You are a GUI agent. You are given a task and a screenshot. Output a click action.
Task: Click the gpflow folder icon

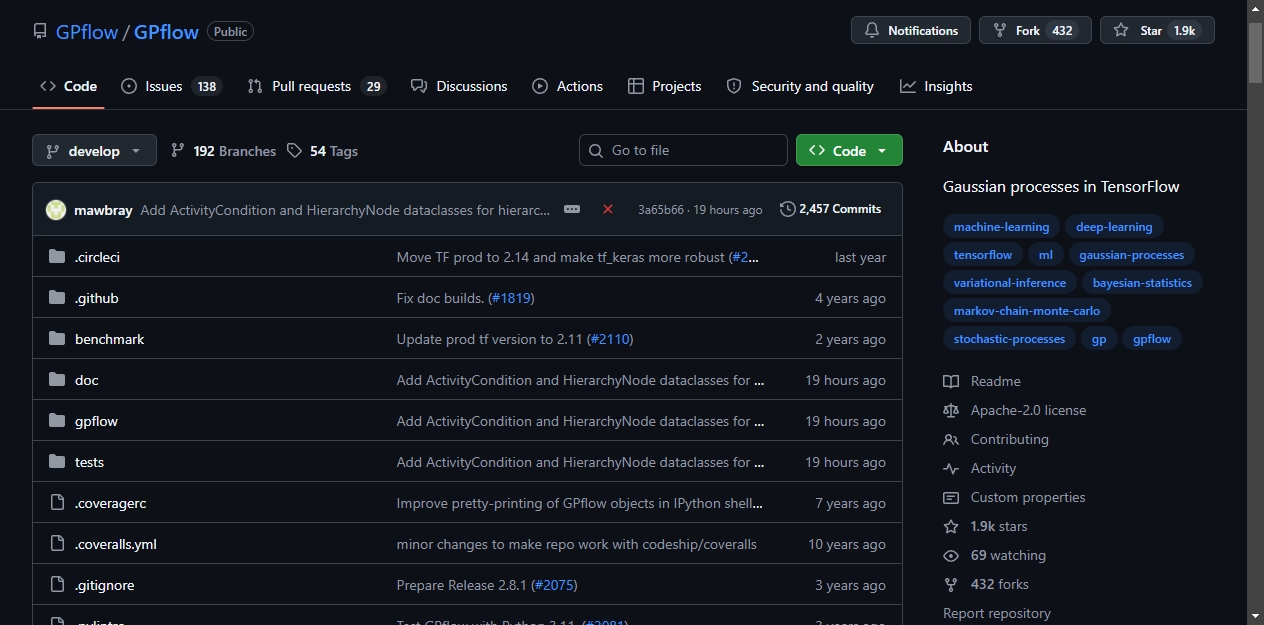pyautogui.click(x=57, y=421)
